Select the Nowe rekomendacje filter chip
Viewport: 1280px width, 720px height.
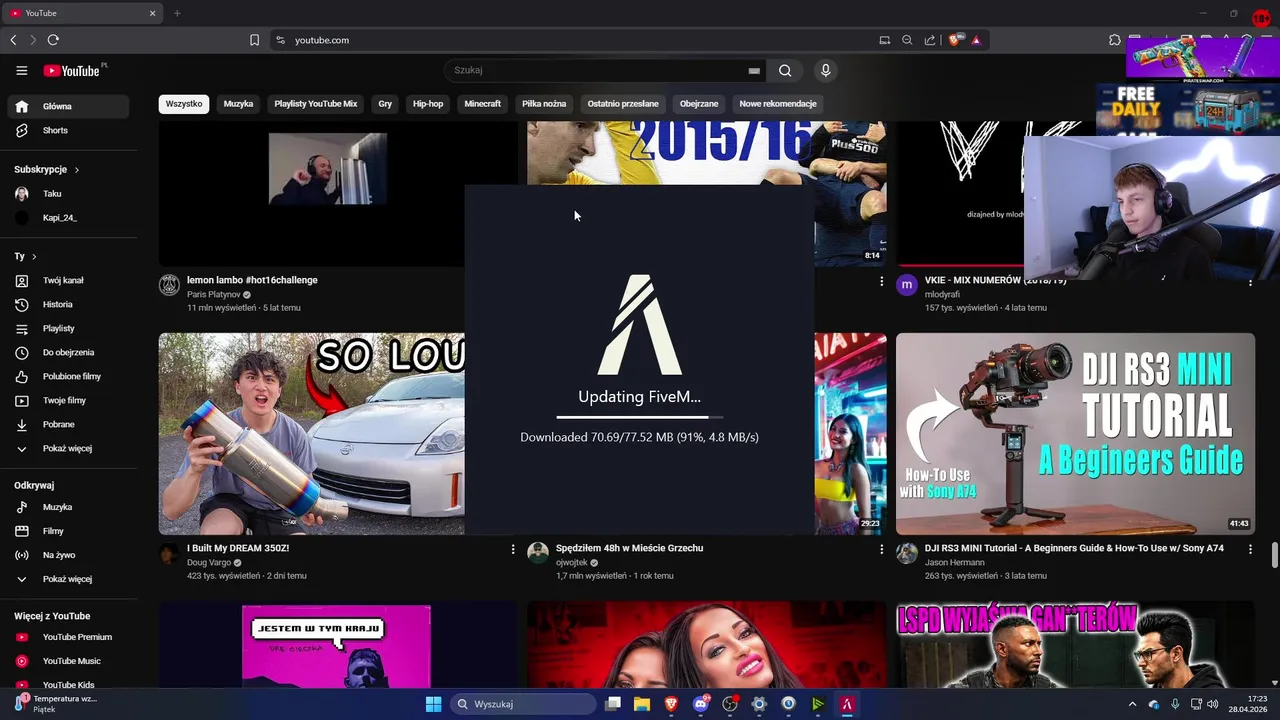coord(778,104)
